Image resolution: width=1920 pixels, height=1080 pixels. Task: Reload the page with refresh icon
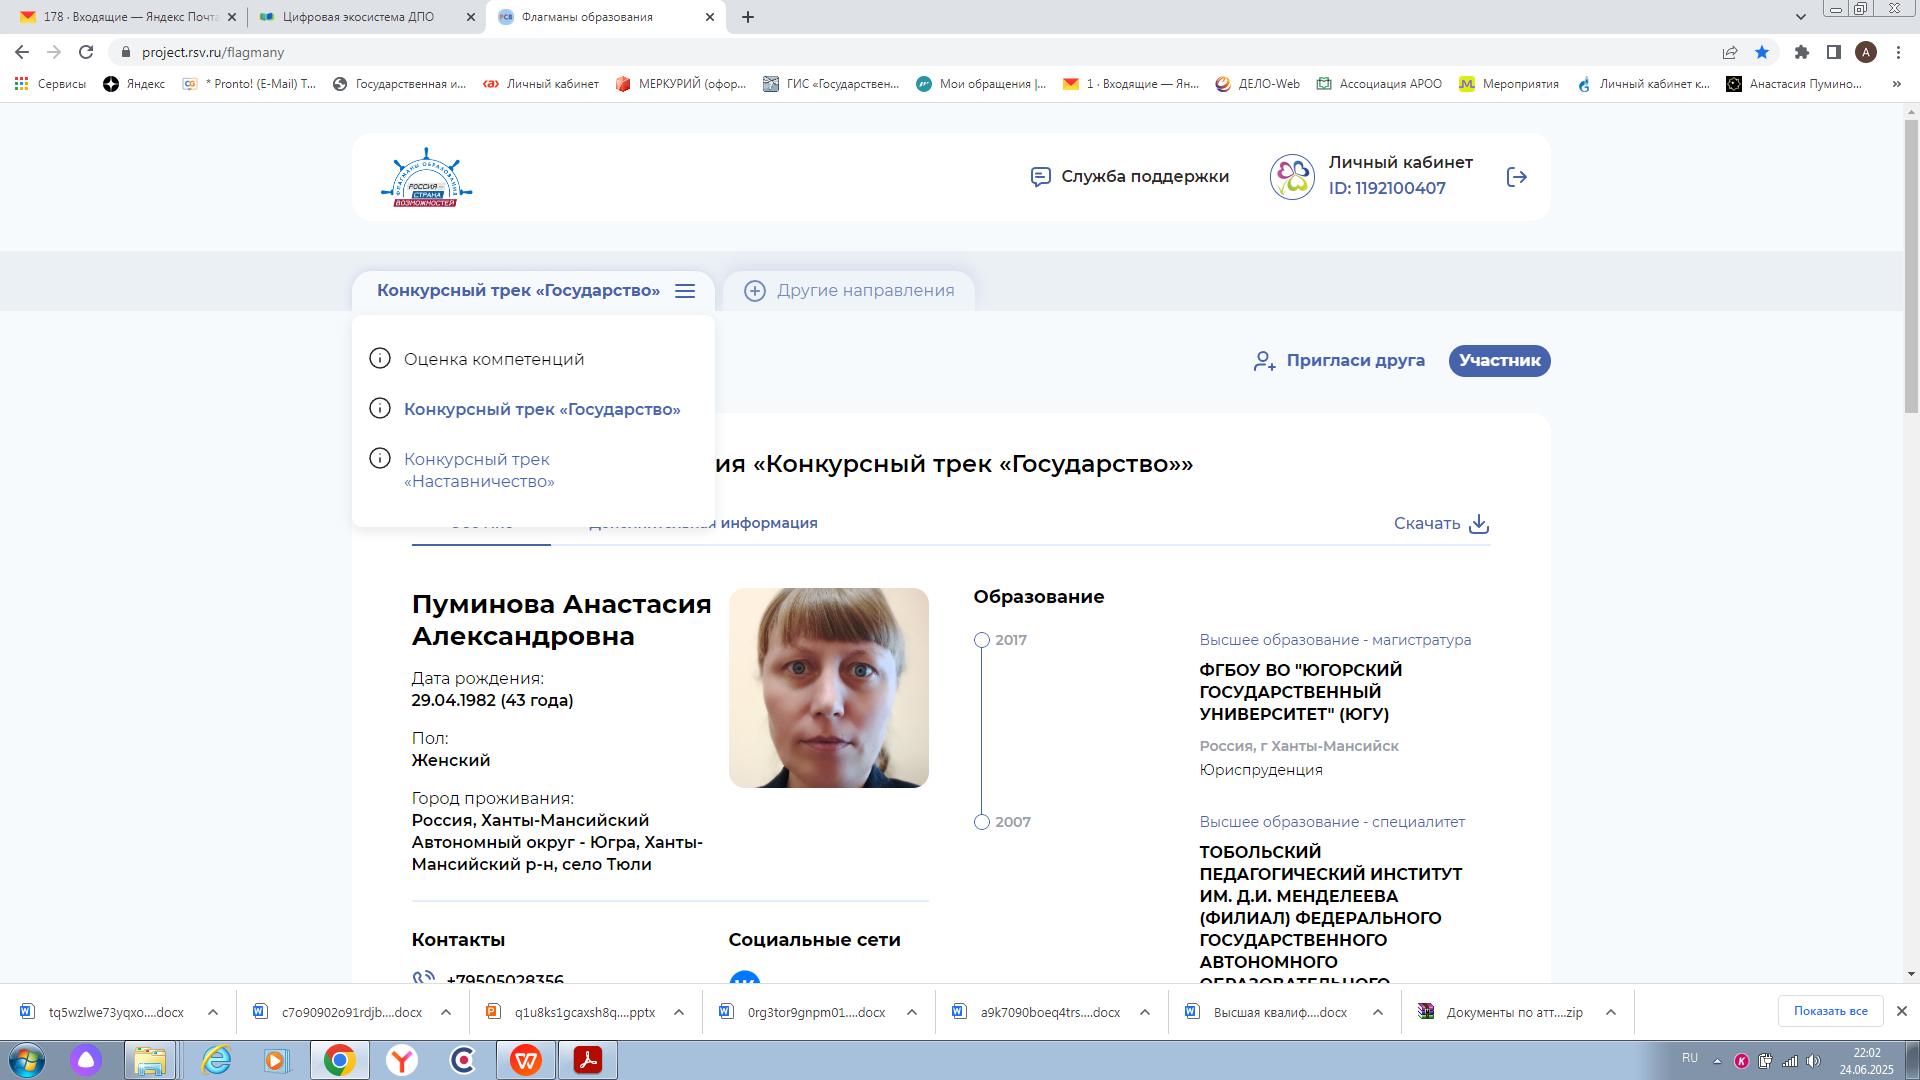86,52
